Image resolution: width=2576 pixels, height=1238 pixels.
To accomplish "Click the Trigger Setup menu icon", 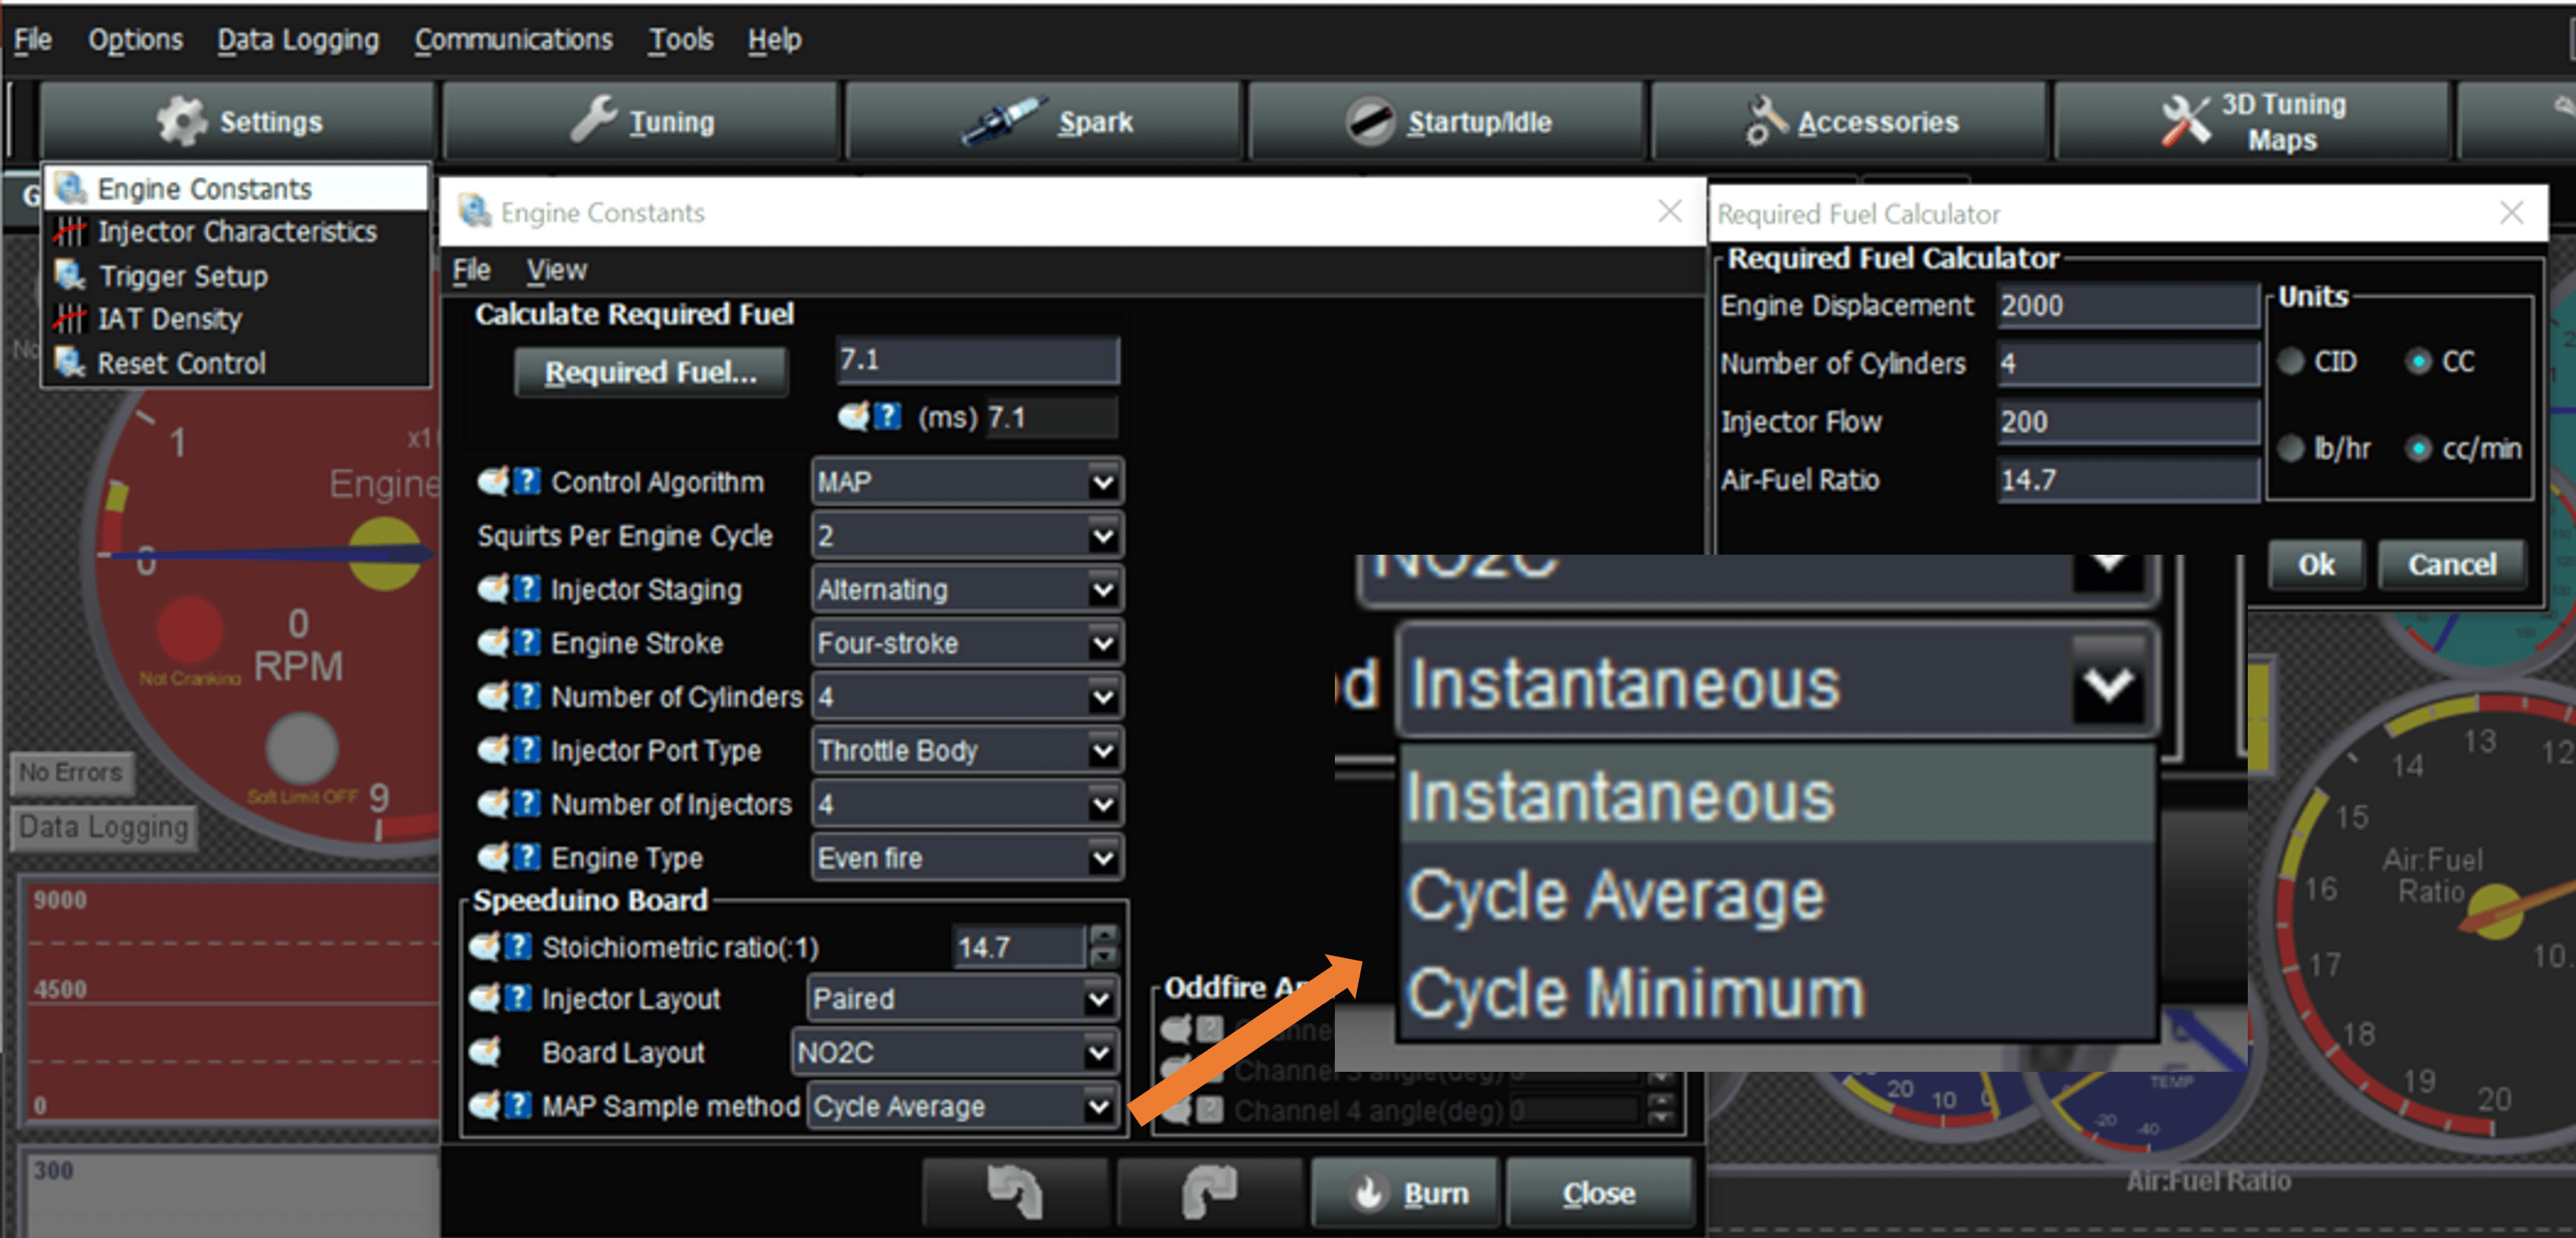I will pyautogui.click(x=69, y=275).
